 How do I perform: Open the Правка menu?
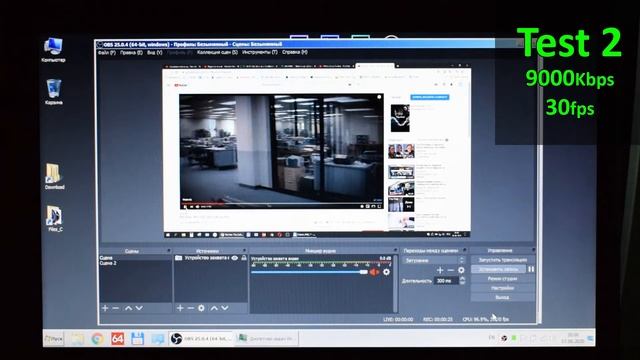(131, 53)
